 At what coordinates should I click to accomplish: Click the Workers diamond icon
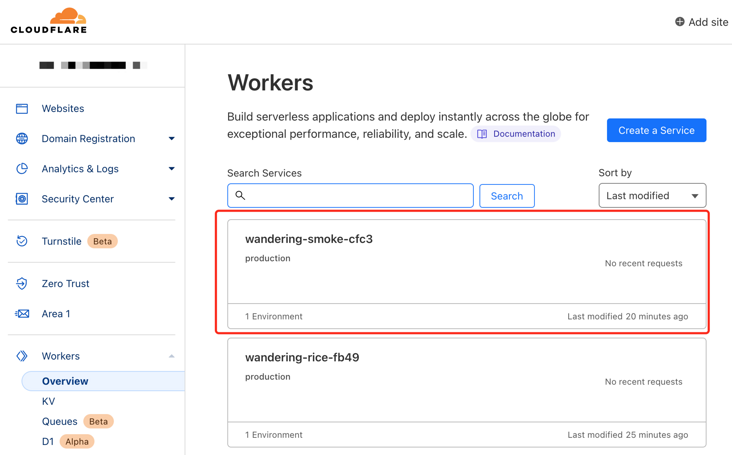[x=22, y=356]
